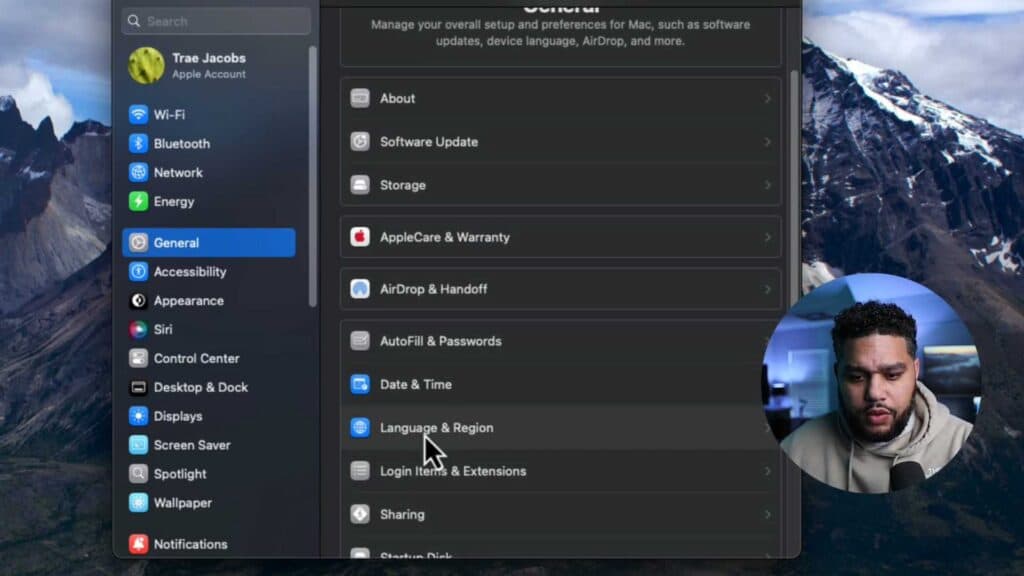Image resolution: width=1024 pixels, height=576 pixels.
Task: Click the Notifications bell icon
Action: tap(138, 544)
